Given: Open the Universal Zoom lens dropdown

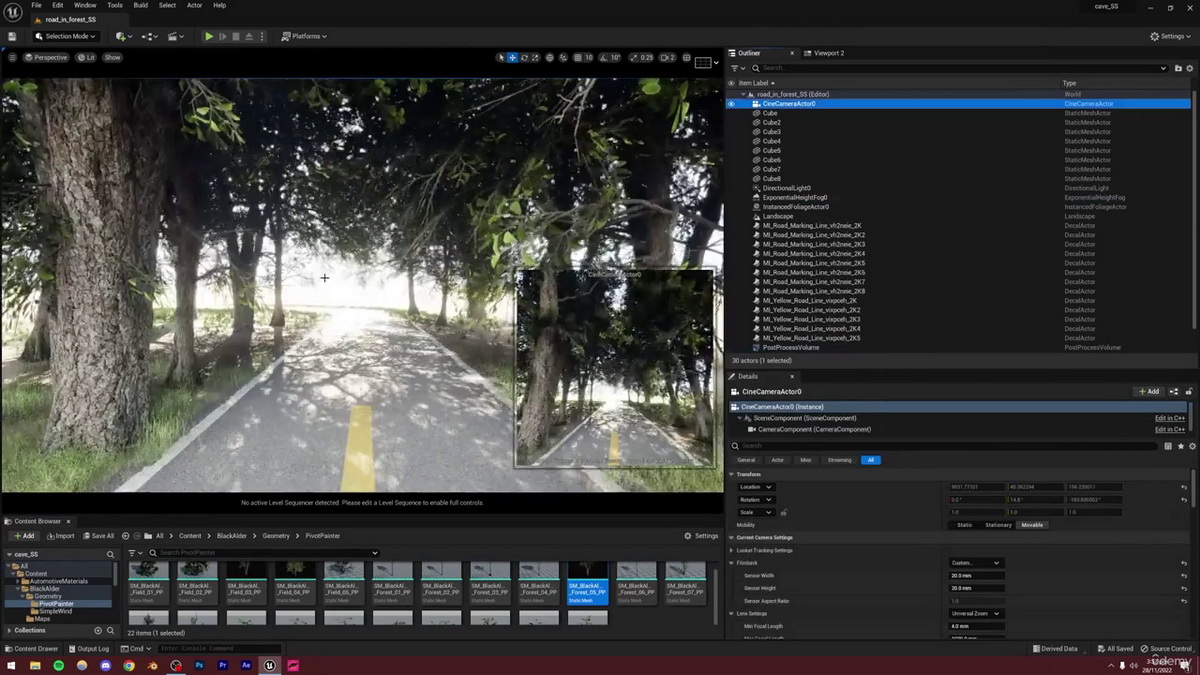Looking at the screenshot, I should coord(976,613).
